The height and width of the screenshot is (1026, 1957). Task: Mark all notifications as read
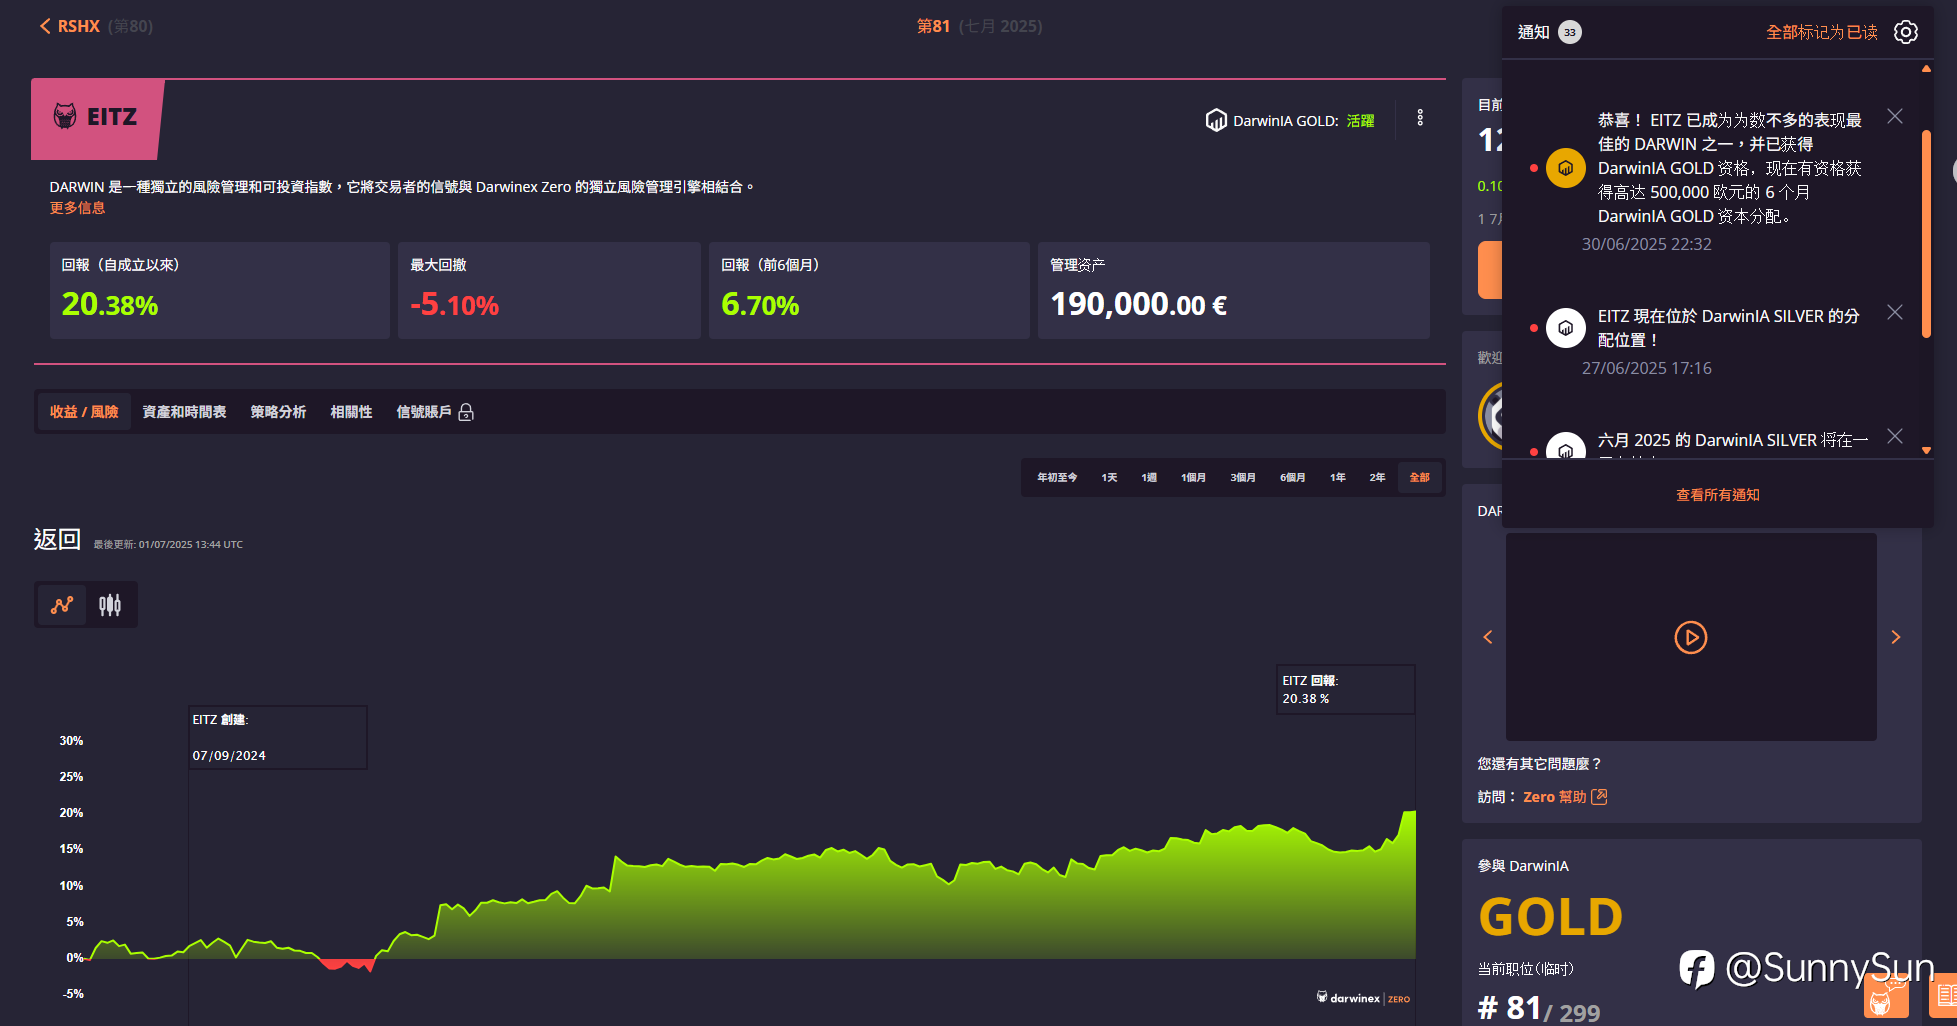[x=1821, y=32]
